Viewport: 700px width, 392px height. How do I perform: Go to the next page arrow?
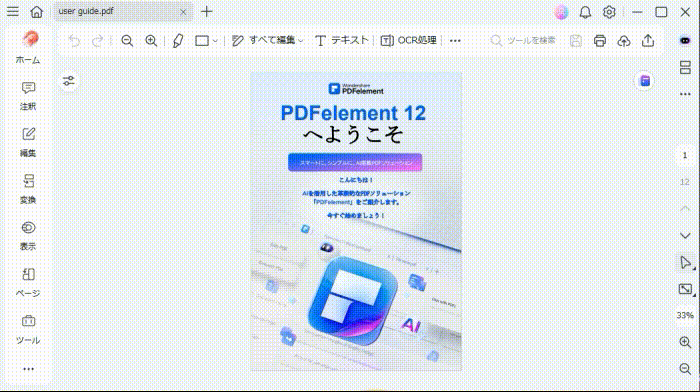click(x=685, y=235)
